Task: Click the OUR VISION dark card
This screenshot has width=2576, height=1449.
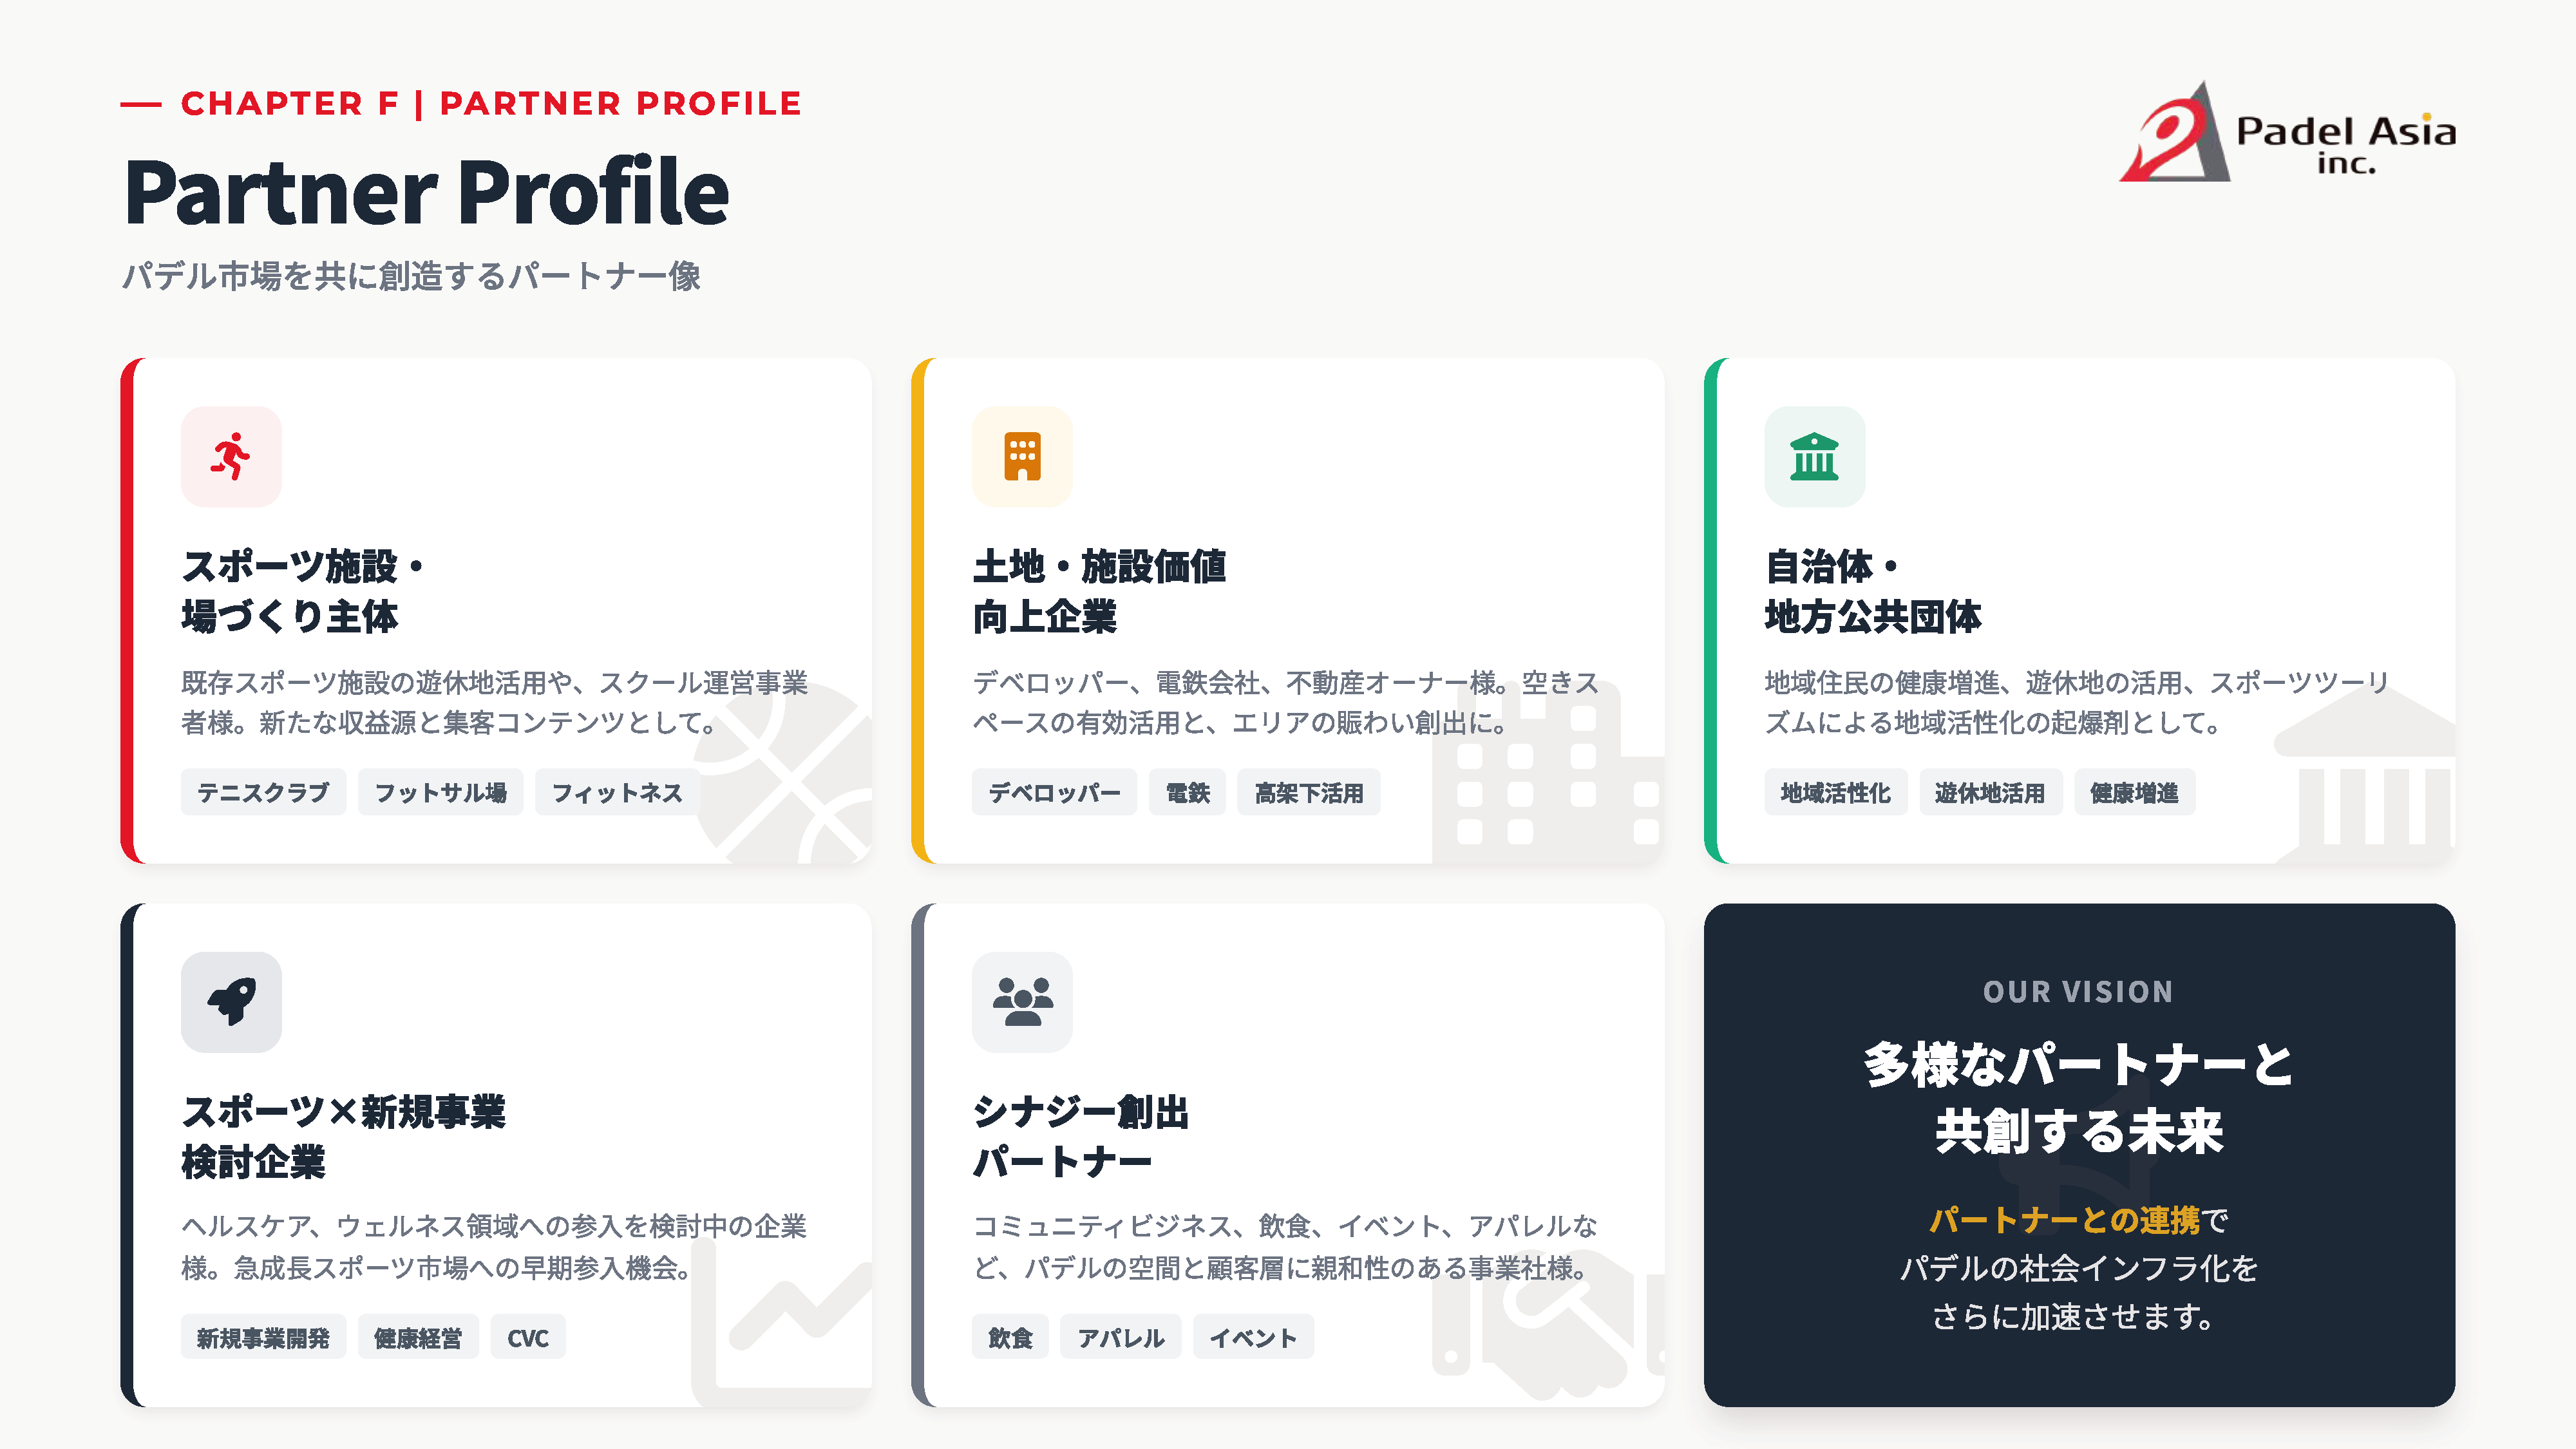Action: point(2078,1155)
